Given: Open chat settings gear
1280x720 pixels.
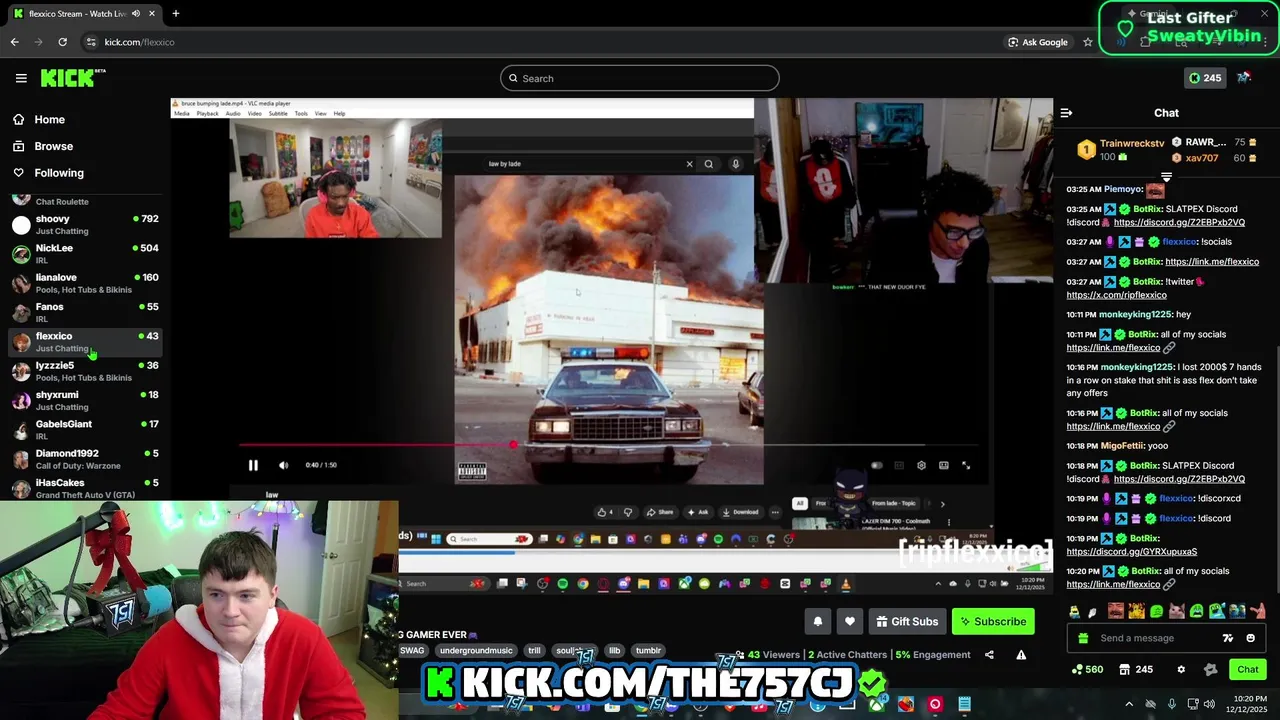Looking at the screenshot, I should click(1181, 669).
